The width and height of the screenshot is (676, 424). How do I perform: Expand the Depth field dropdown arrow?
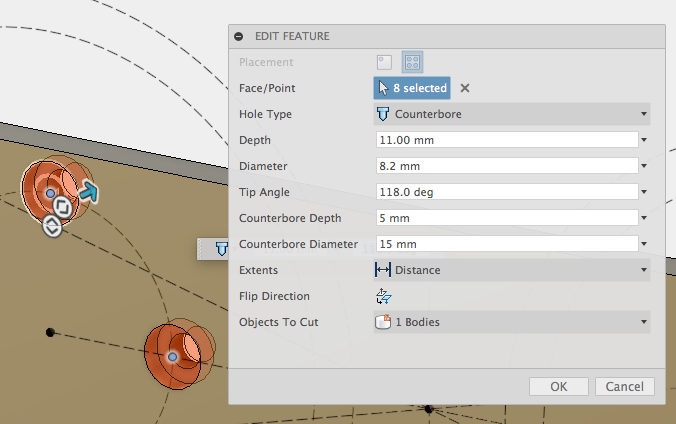[x=644, y=140]
